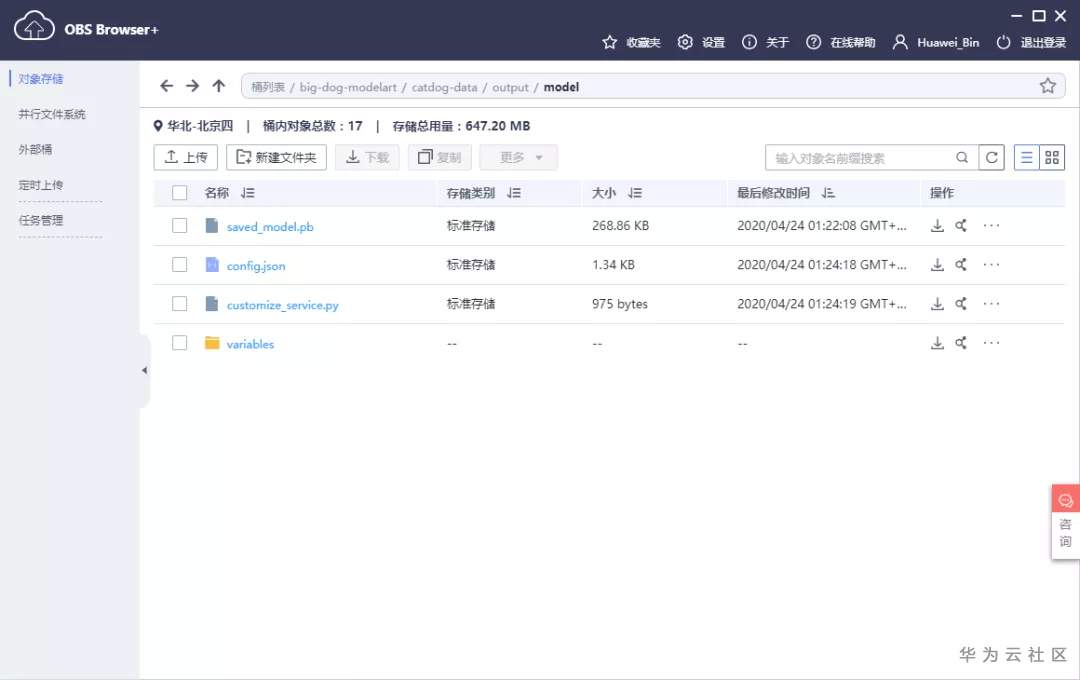This screenshot has width=1080, height=680.
Task: Switch to grid view
Action: [1052, 158]
